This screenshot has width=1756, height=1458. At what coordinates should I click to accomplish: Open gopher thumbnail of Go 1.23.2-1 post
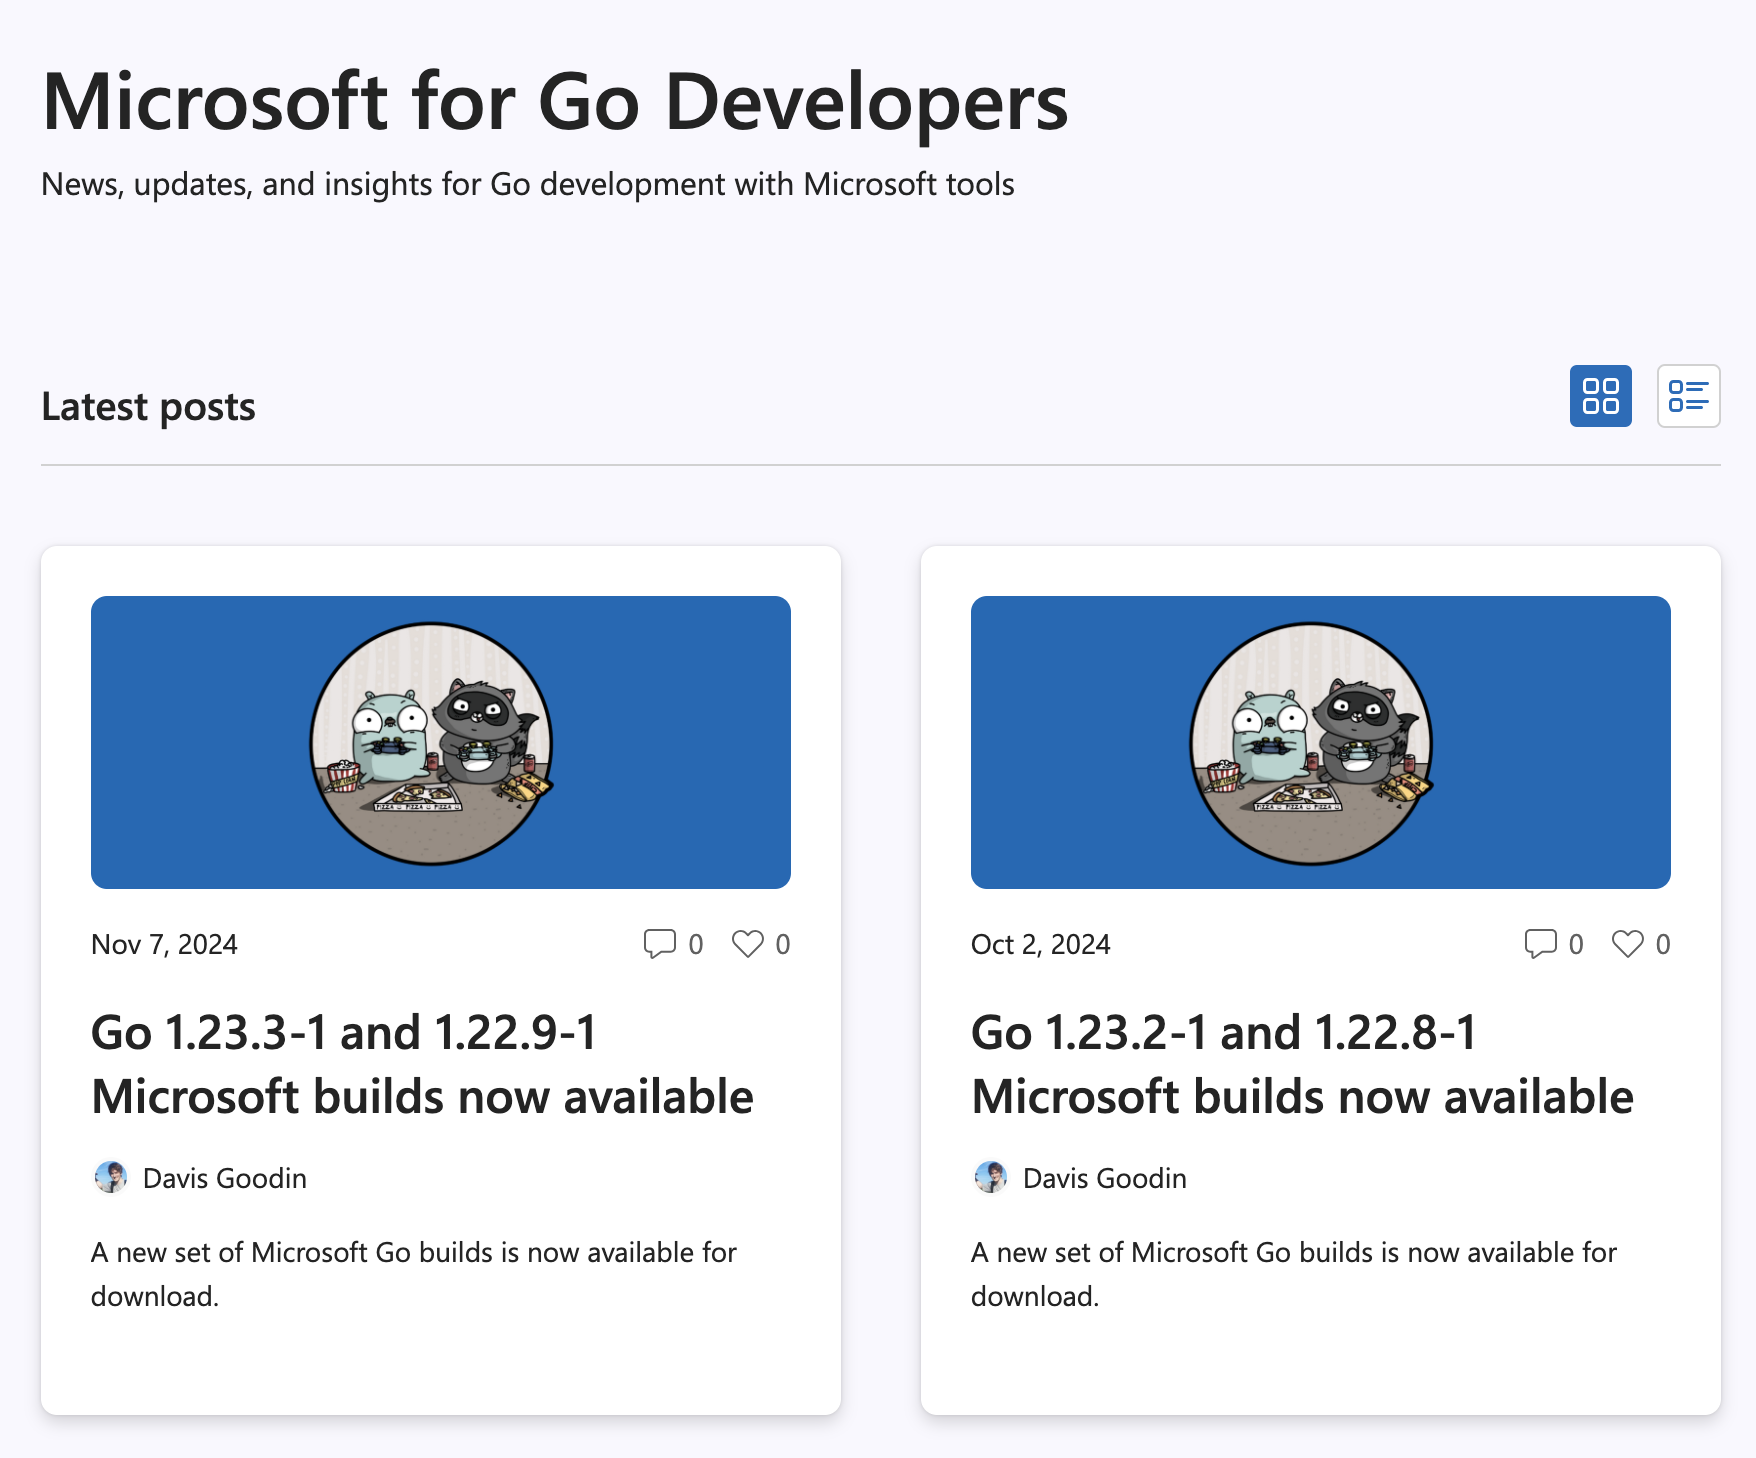click(x=1321, y=742)
